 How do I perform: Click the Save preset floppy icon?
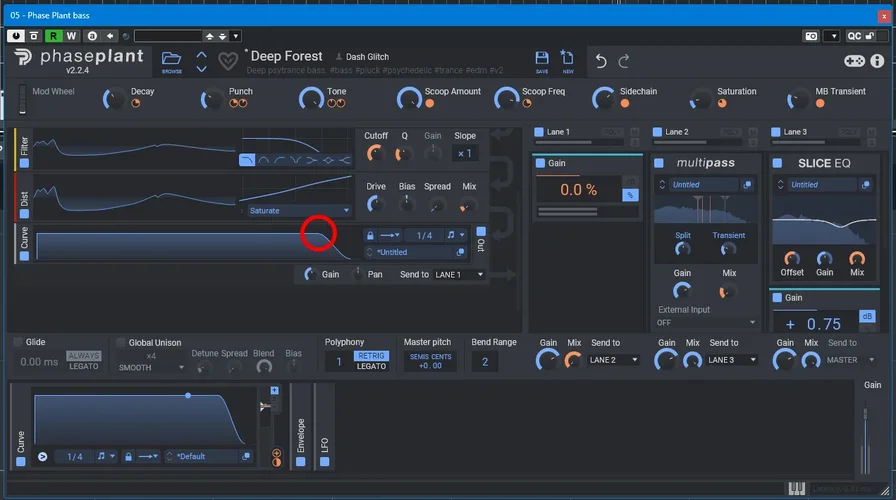click(542, 59)
